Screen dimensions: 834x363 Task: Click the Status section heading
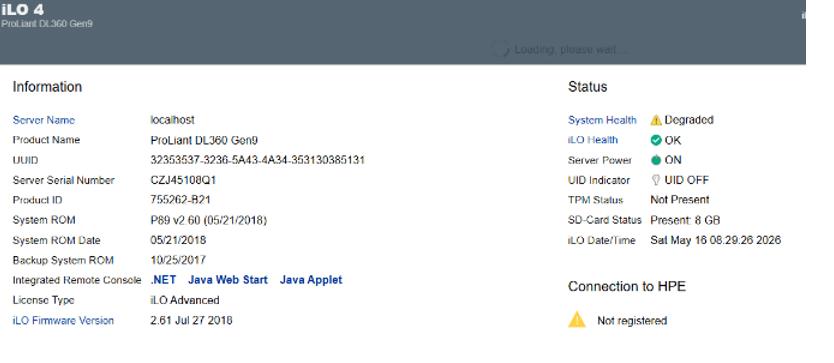coord(587,87)
